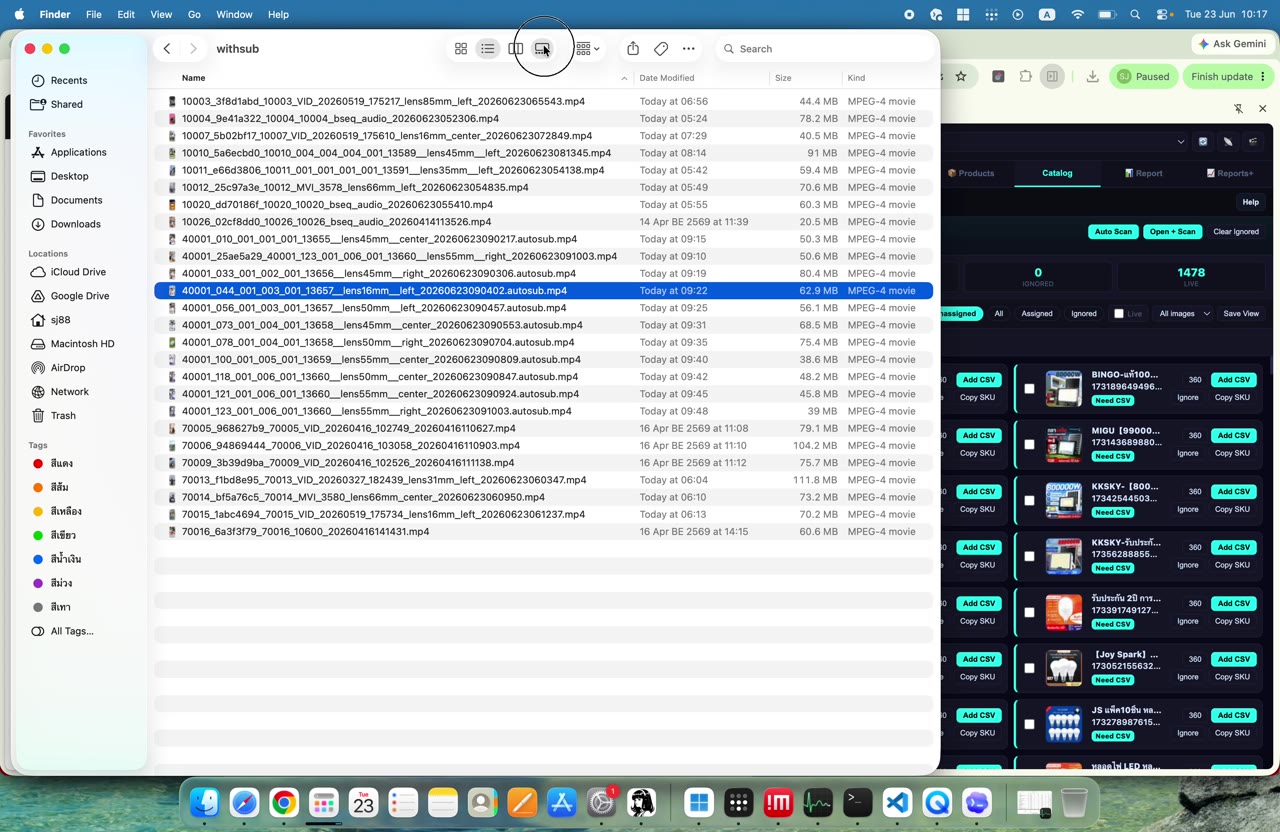This screenshot has height=832, width=1280.
Task: Click the Save View button
Action: (x=1241, y=313)
